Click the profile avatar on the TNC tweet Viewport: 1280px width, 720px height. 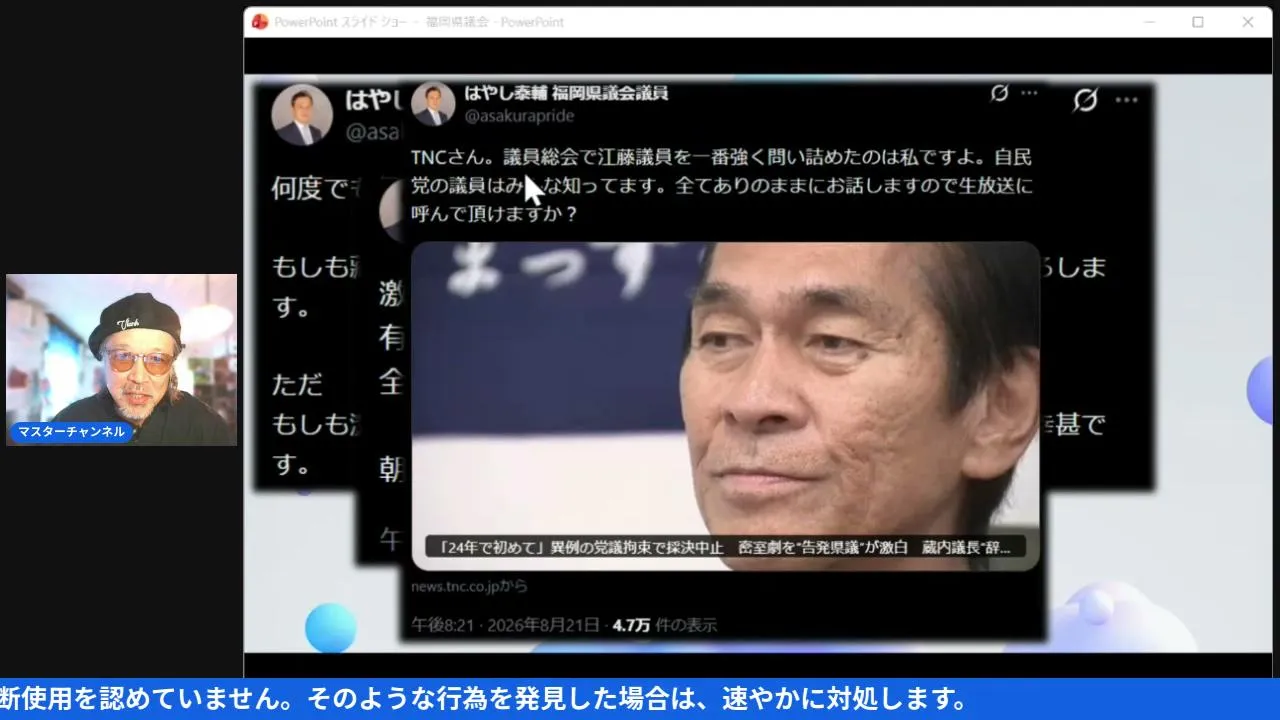pos(433,104)
